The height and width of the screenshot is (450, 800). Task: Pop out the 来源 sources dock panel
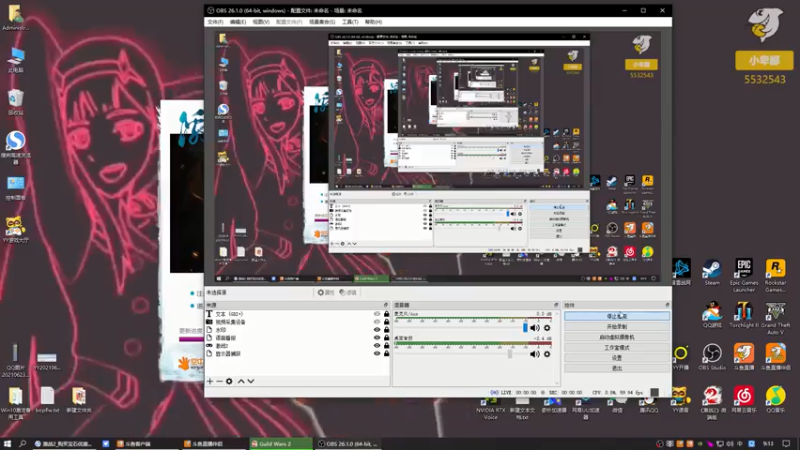pyautogui.click(x=386, y=305)
